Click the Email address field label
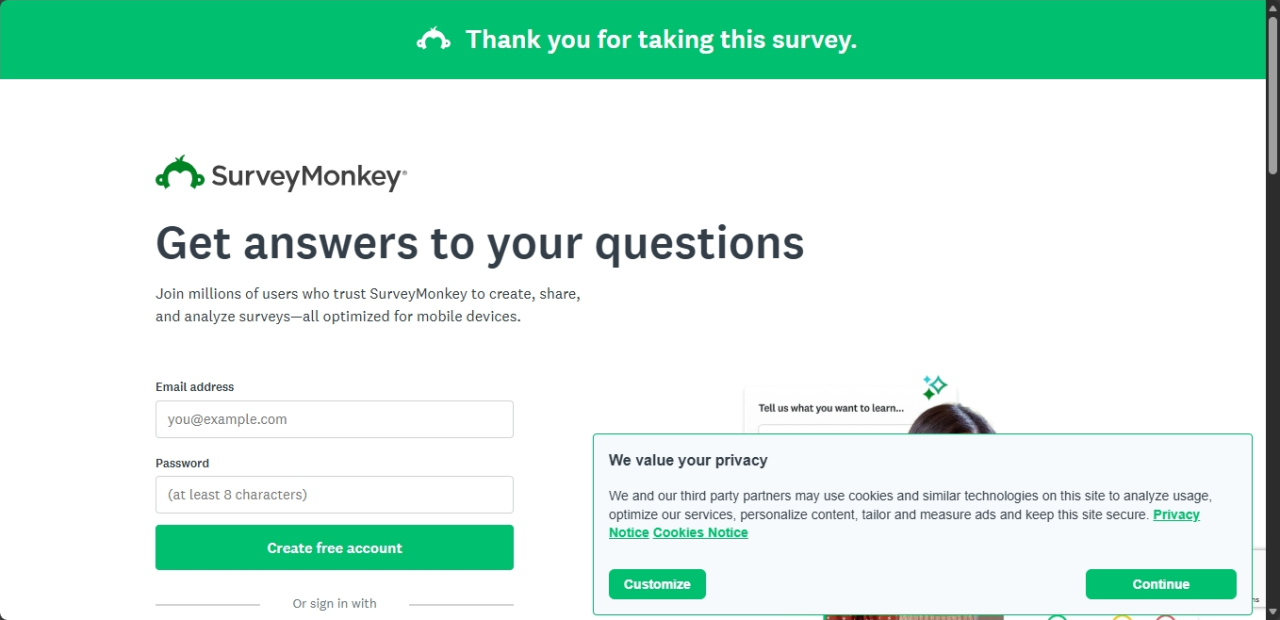Image resolution: width=1280 pixels, height=620 pixels. pyautogui.click(x=195, y=387)
